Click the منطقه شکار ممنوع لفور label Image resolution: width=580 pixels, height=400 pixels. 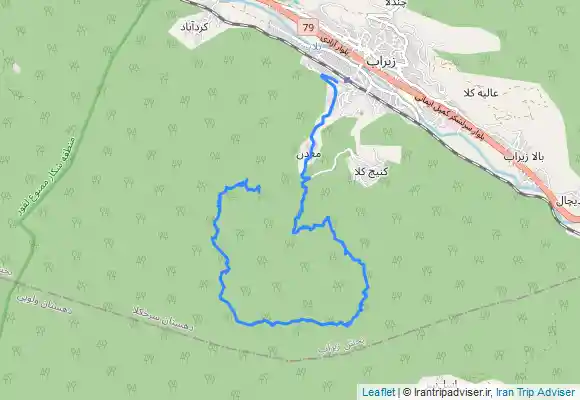tap(47, 177)
